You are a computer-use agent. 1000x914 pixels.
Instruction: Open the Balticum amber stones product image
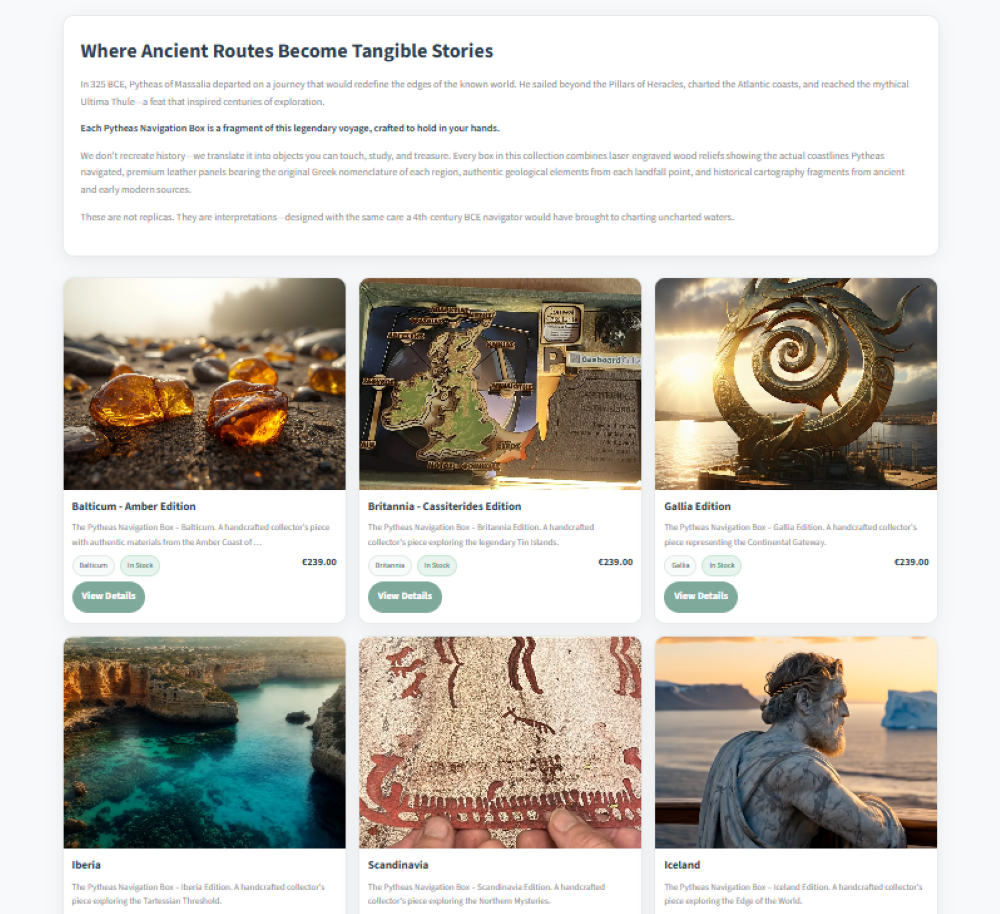coord(205,384)
